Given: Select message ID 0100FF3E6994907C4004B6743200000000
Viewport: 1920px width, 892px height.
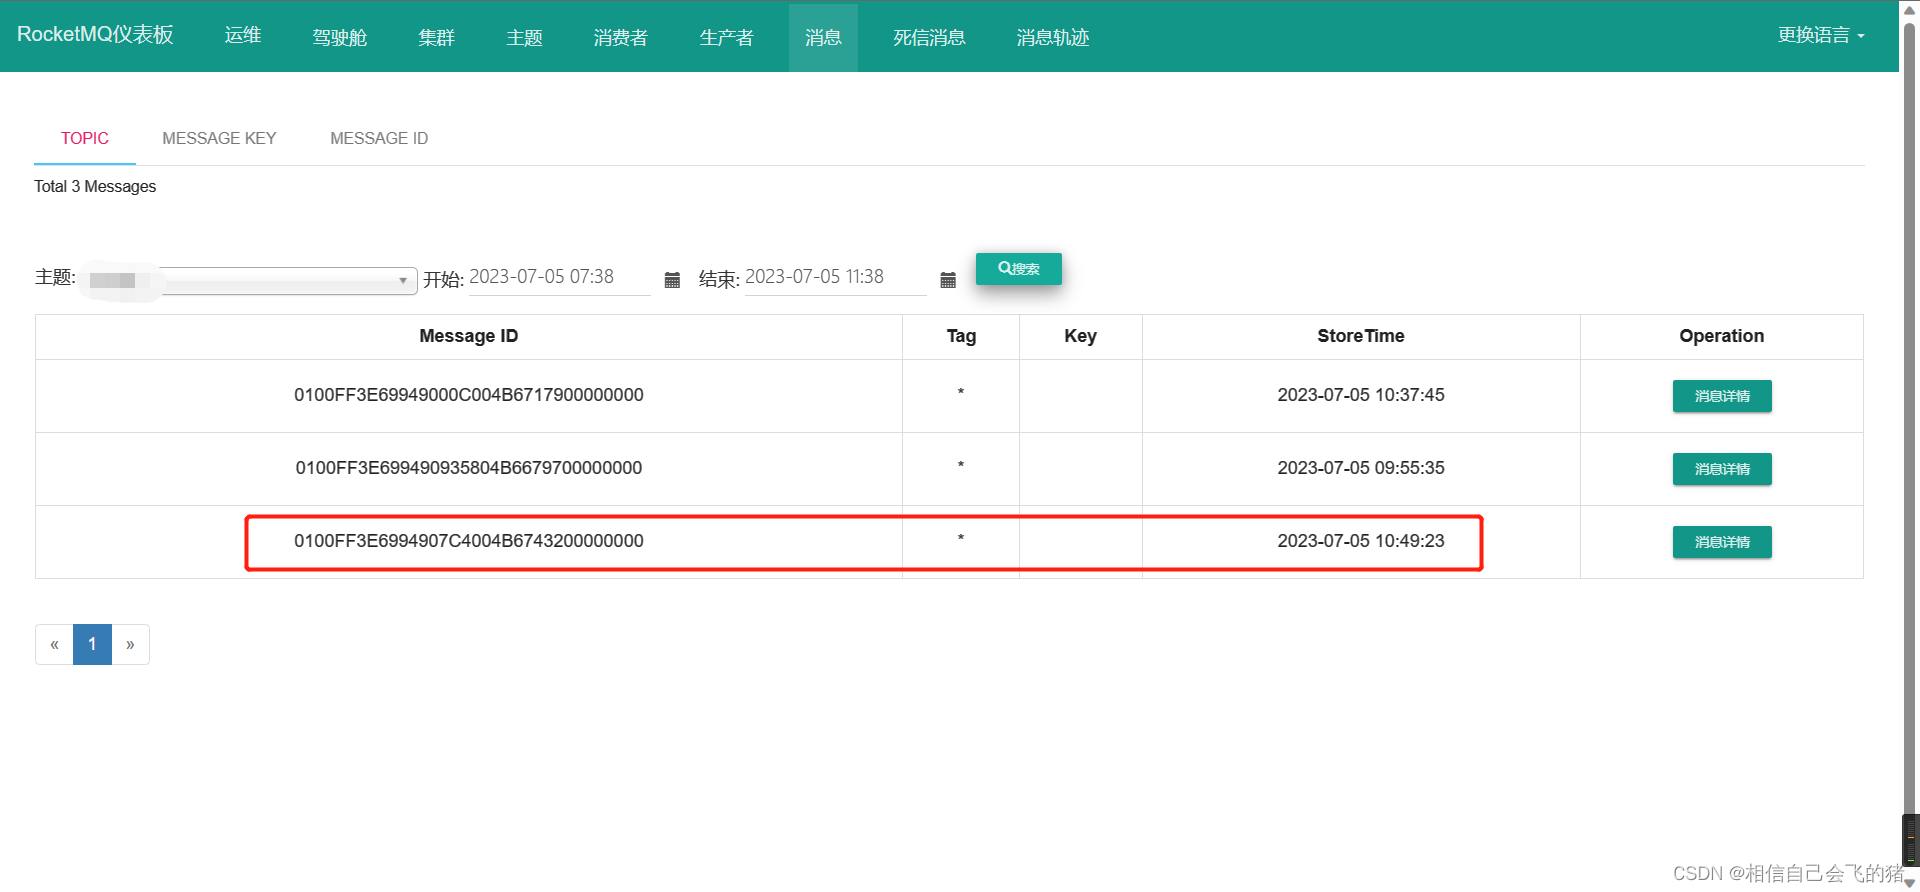Looking at the screenshot, I should [x=469, y=541].
